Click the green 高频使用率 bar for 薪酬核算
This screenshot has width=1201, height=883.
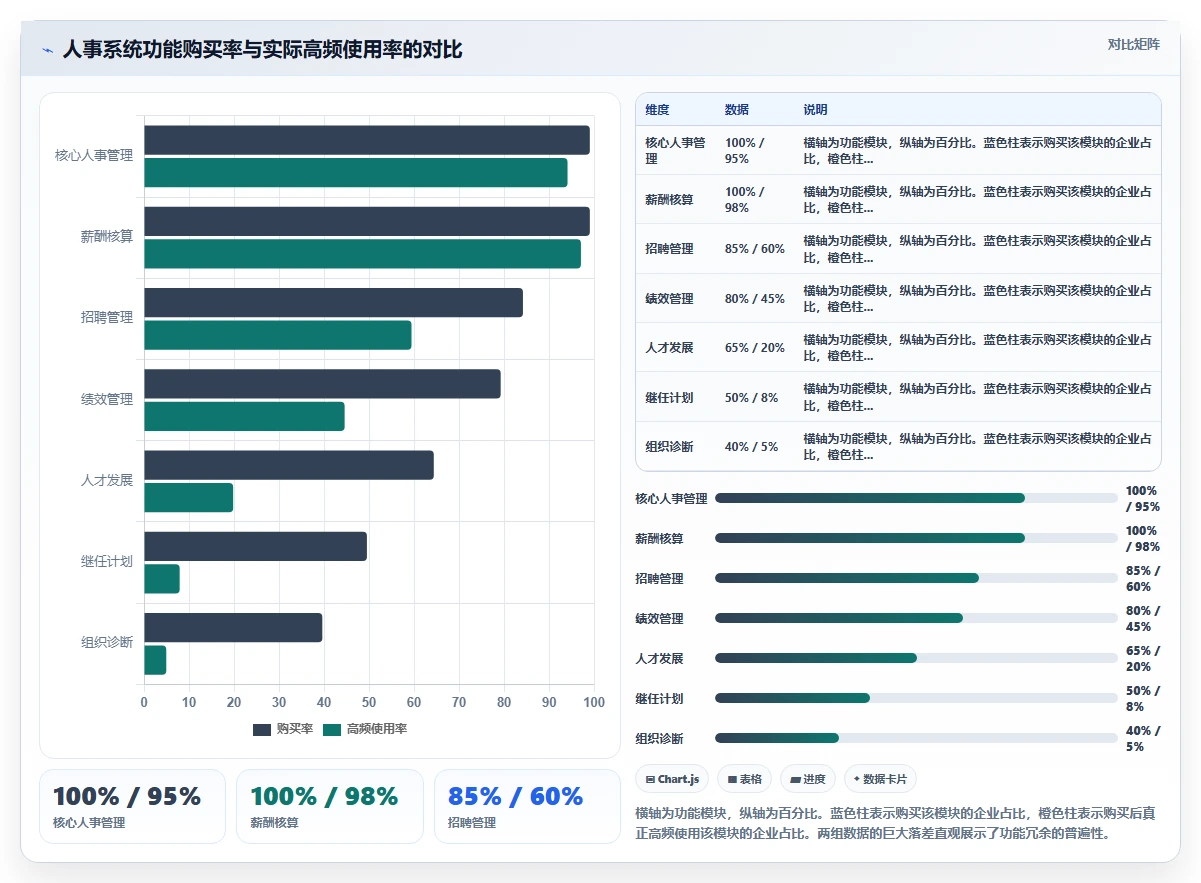[362, 254]
